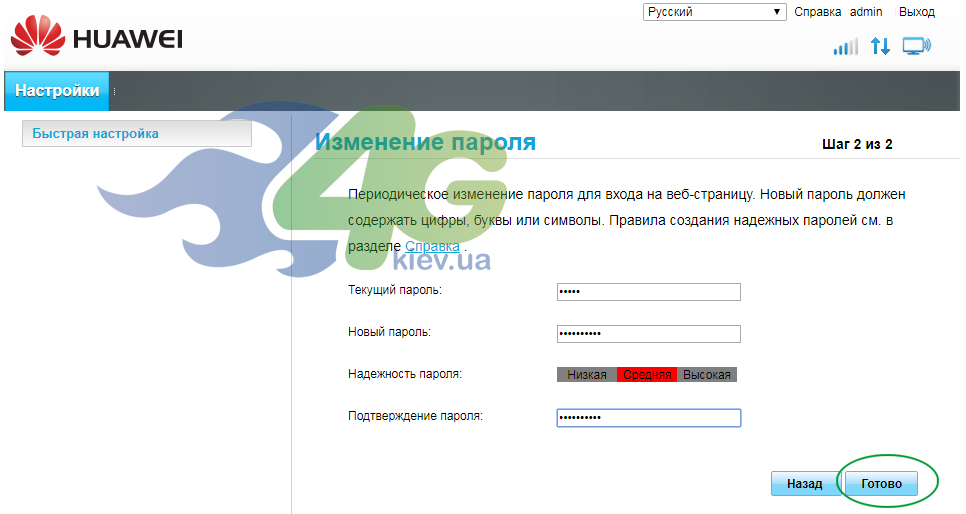Select Быстрая настройка in sidebar
966x514 pixels.
[x=137, y=133]
